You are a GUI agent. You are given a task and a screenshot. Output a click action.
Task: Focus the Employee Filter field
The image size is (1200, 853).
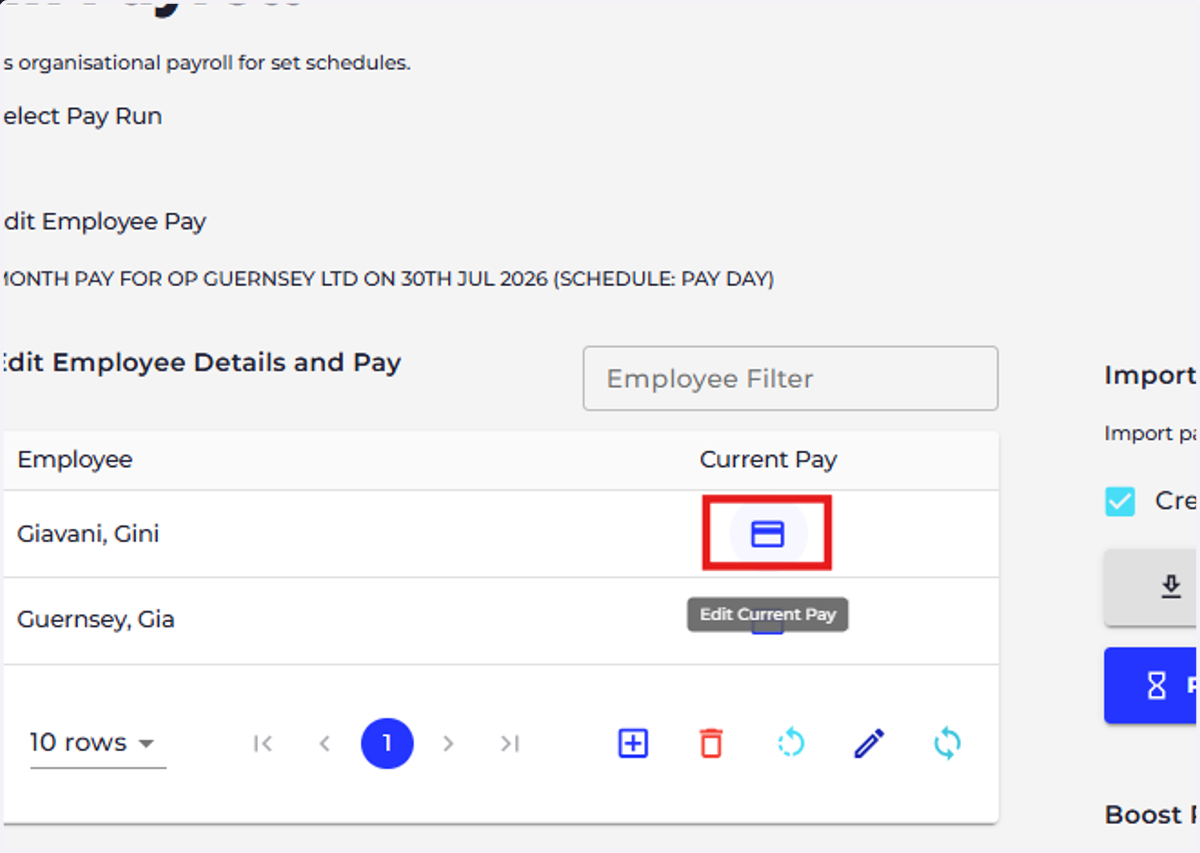point(790,378)
